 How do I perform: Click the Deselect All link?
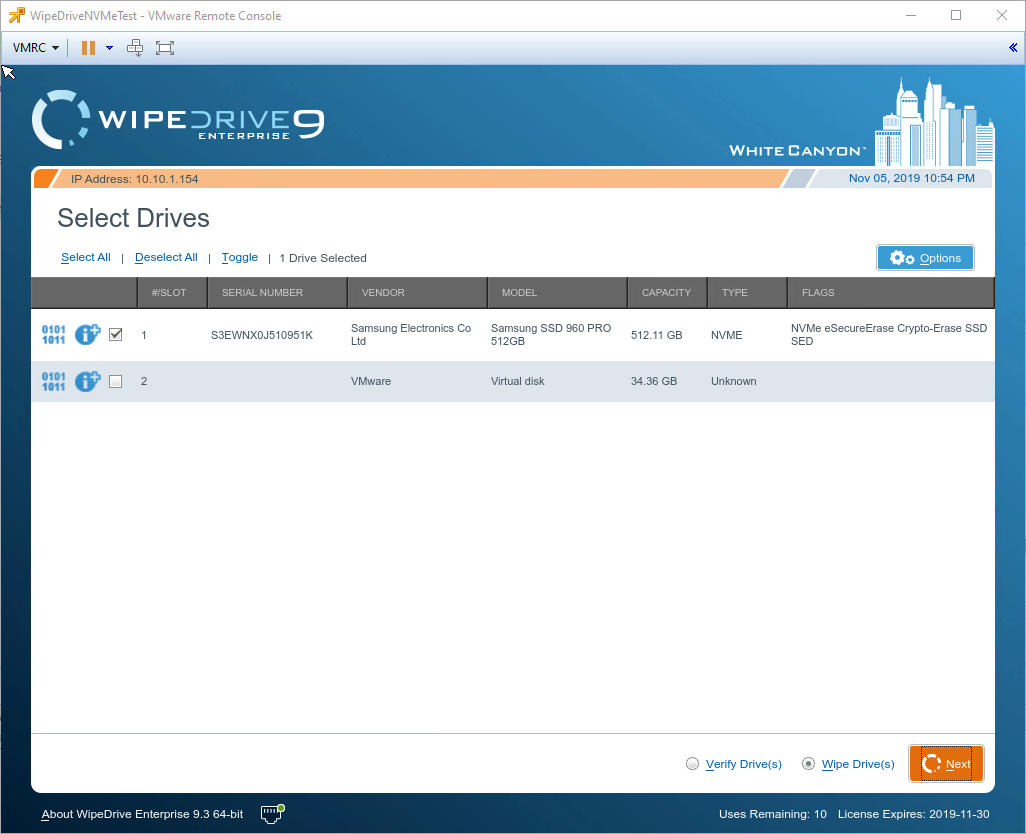tap(166, 257)
